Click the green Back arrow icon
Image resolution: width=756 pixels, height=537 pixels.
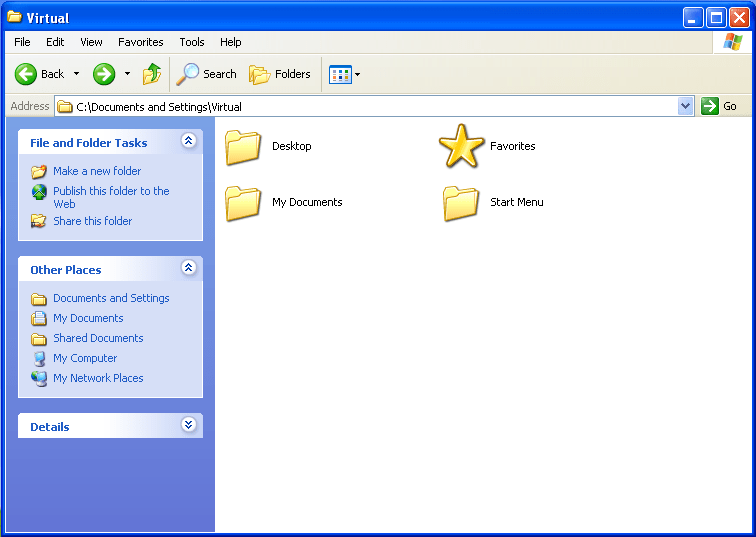[26, 74]
